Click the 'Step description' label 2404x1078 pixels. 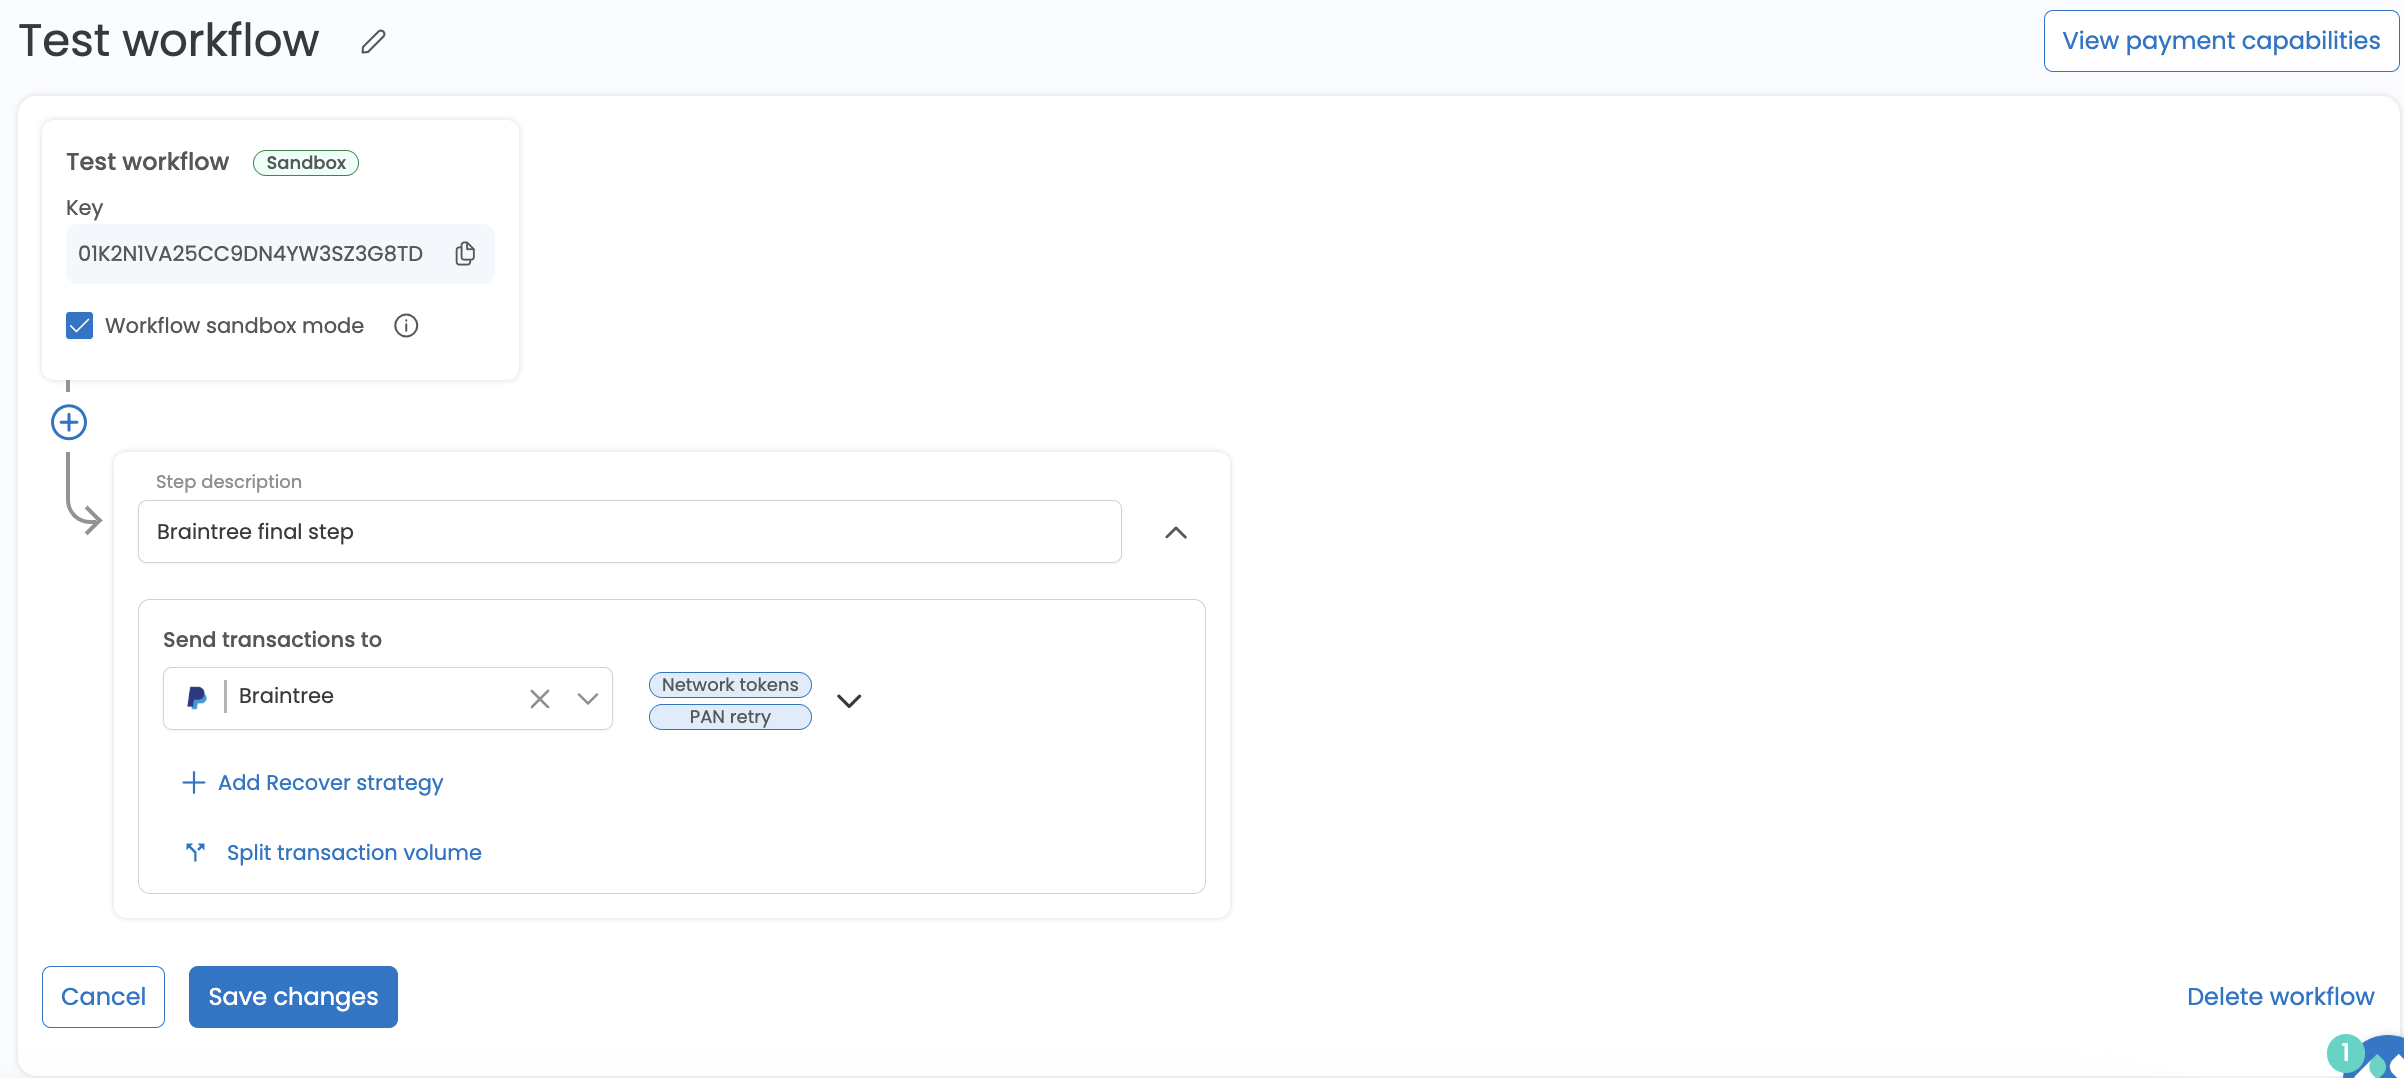(229, 482)
